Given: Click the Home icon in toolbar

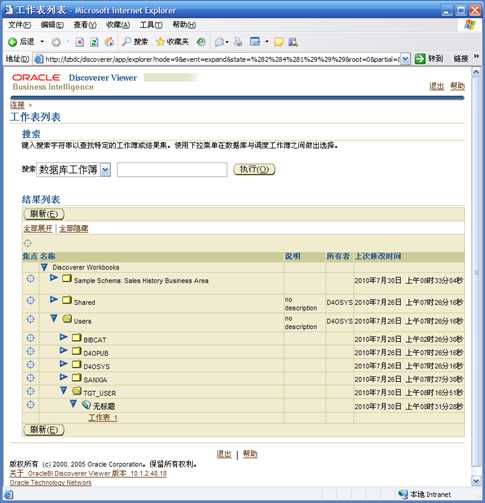Looking at the screenshot, I should pos(109,42).
